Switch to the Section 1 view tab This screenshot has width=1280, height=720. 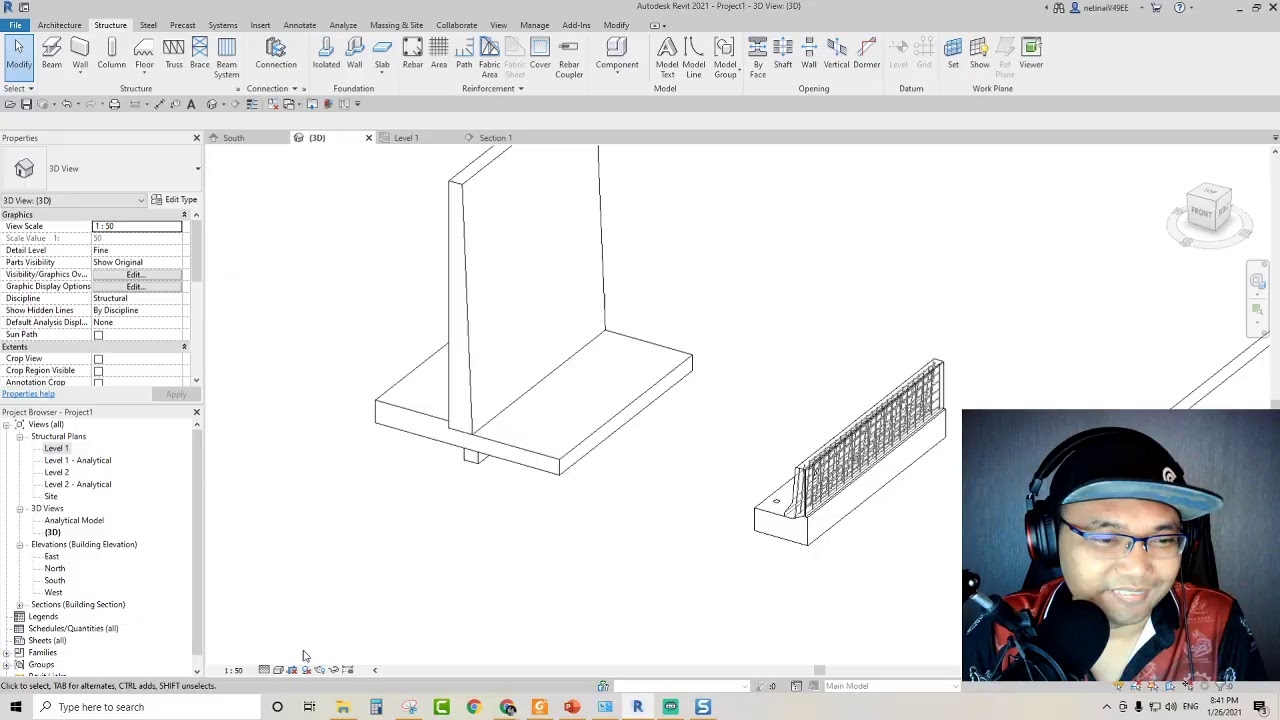tap(495, 138)
